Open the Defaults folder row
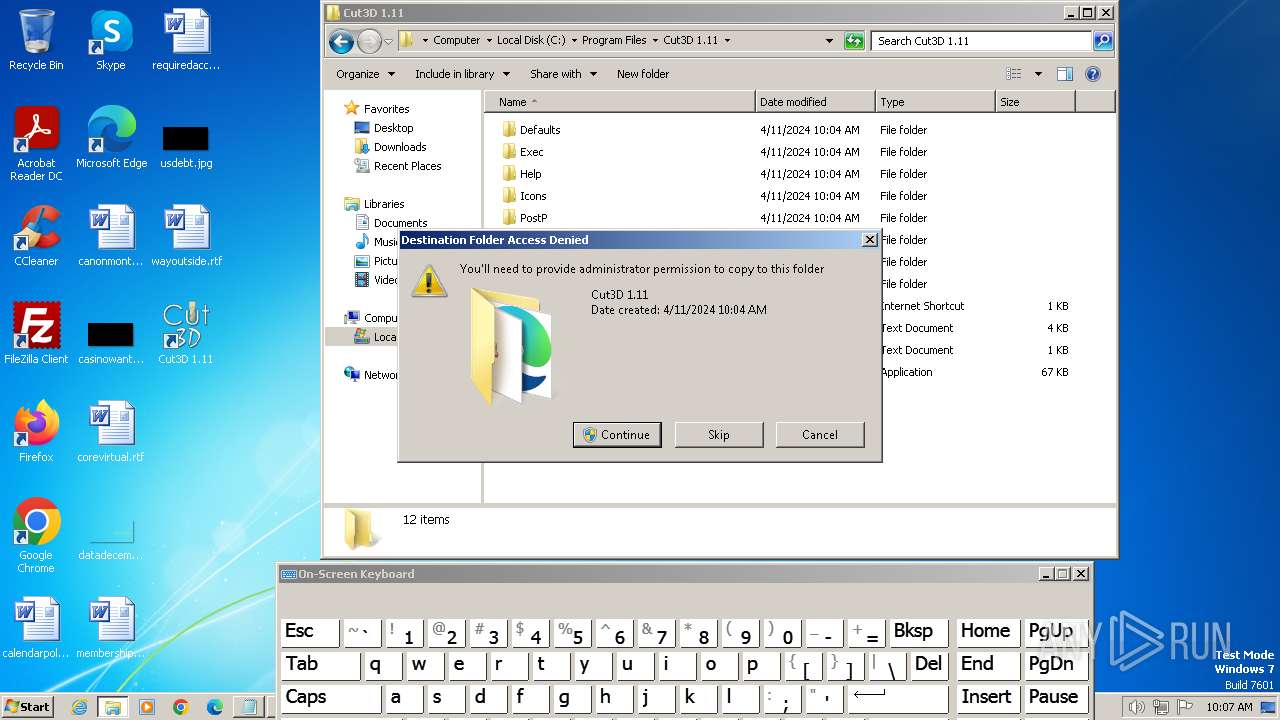 (800, 130)
